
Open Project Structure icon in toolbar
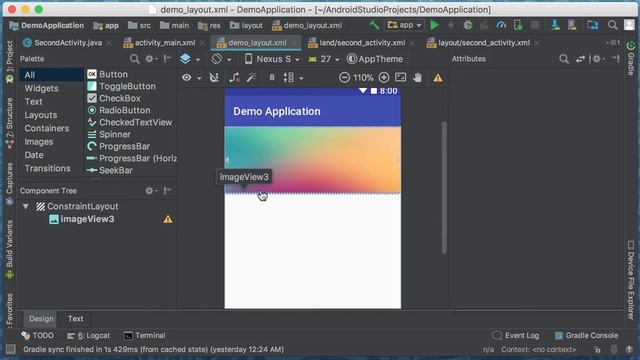coord(593,25)
